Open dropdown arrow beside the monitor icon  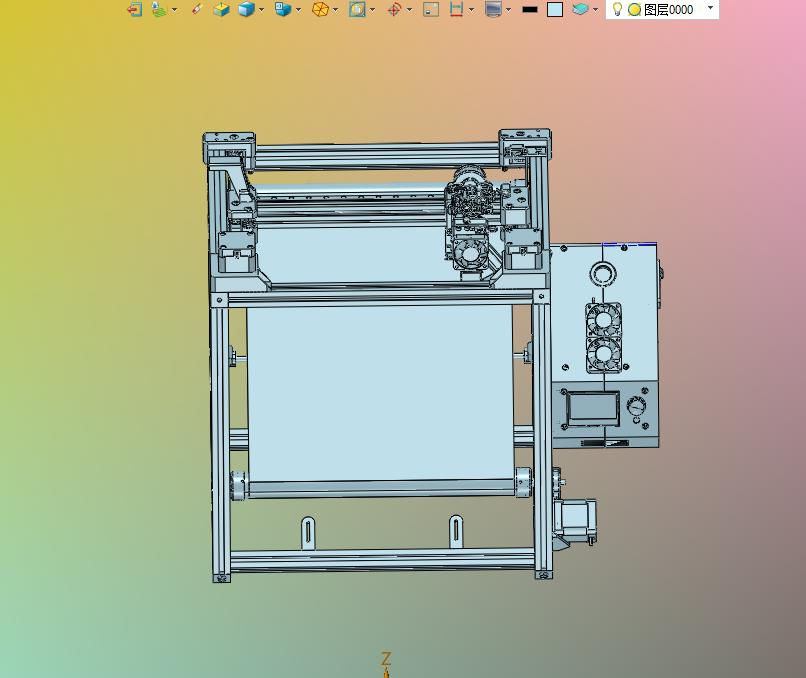[508, 10]
